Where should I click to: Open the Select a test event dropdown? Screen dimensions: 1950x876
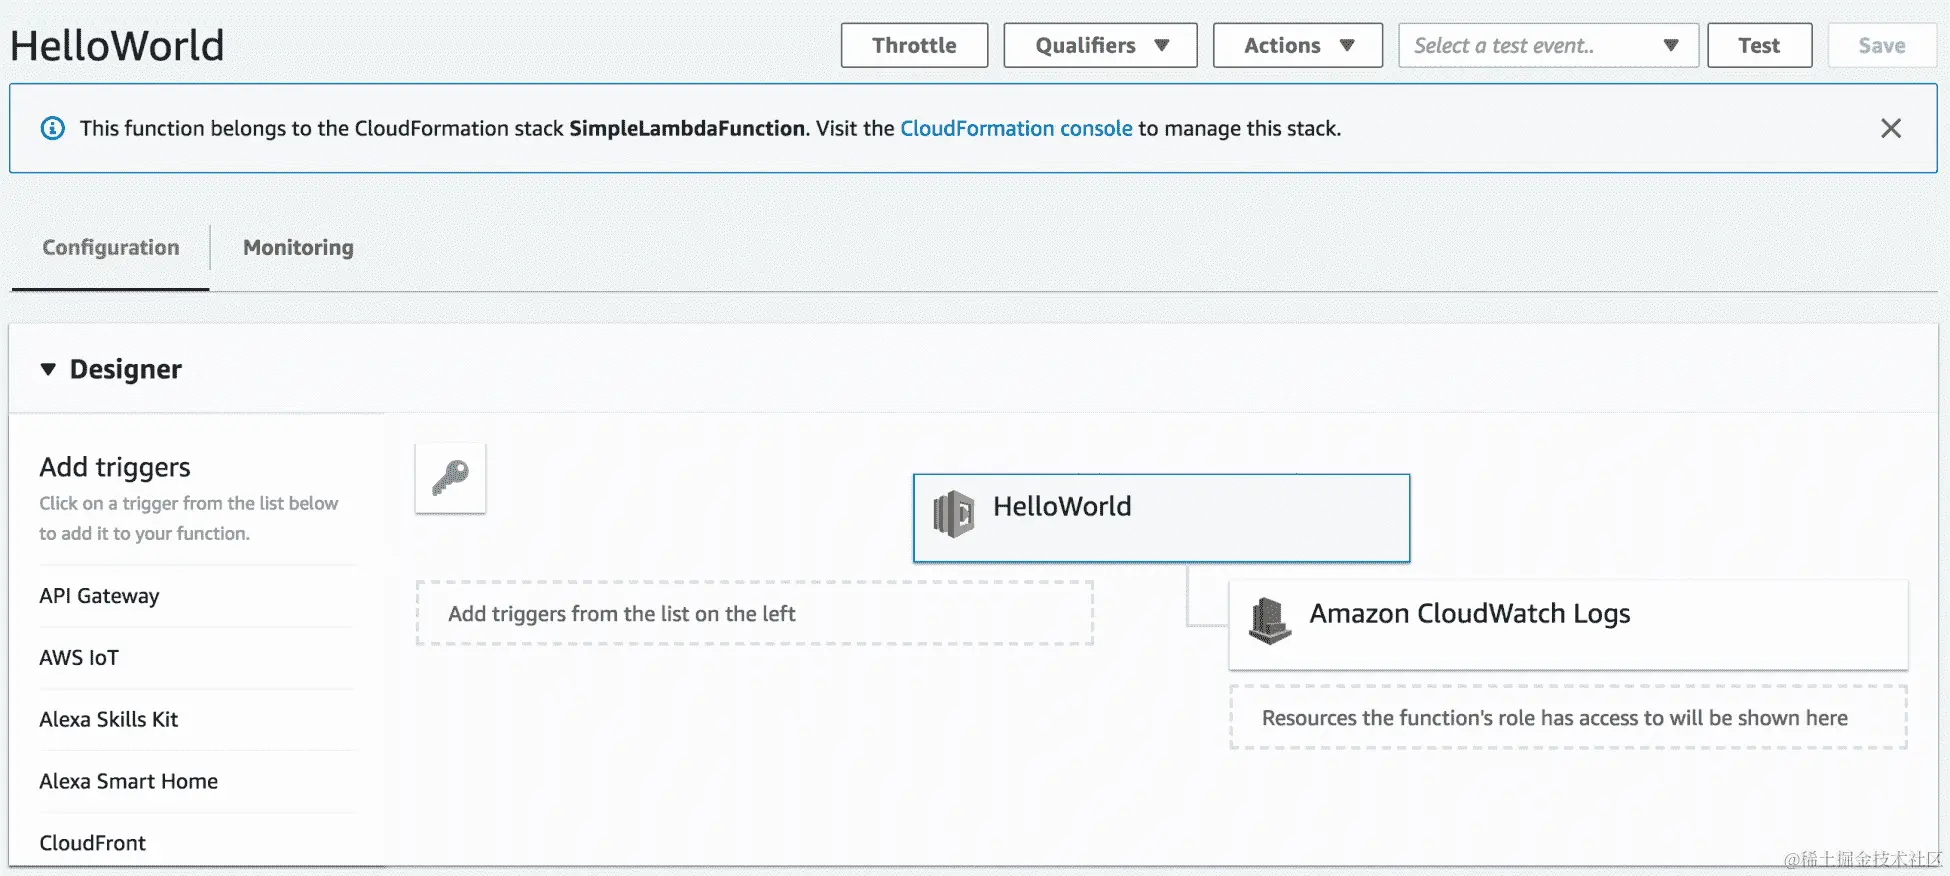point(1548,45)
